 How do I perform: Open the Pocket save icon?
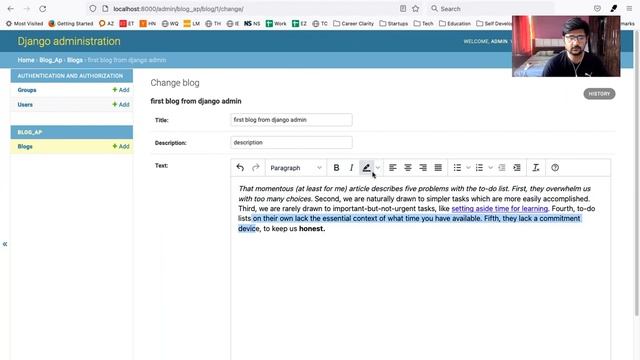click(x=597, y=9)
